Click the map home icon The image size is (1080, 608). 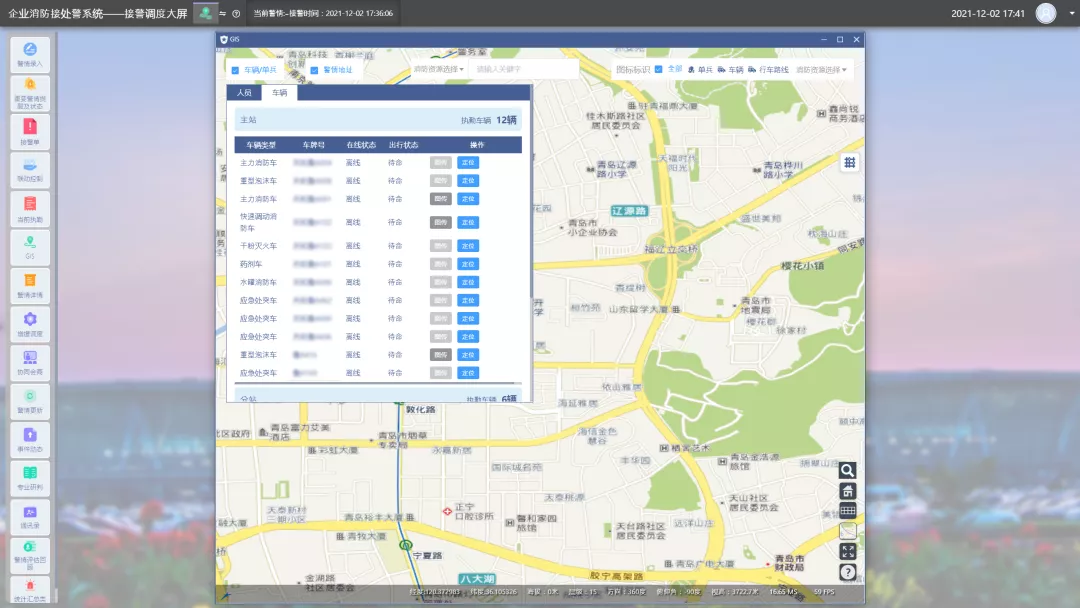847,491
